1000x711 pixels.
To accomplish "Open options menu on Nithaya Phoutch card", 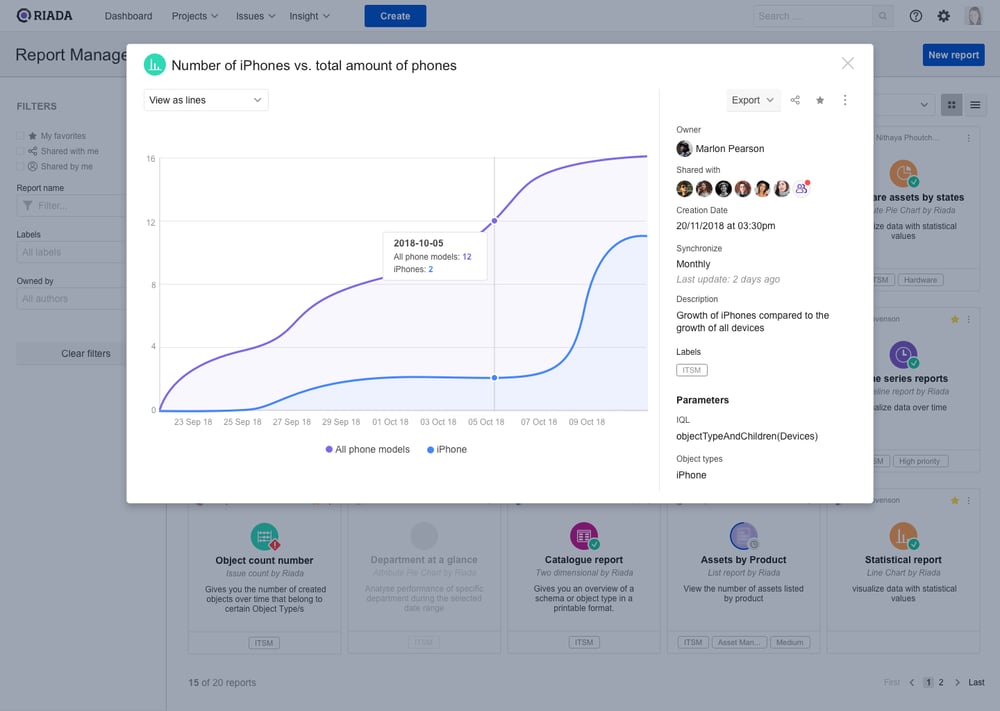I will point(969,138).
